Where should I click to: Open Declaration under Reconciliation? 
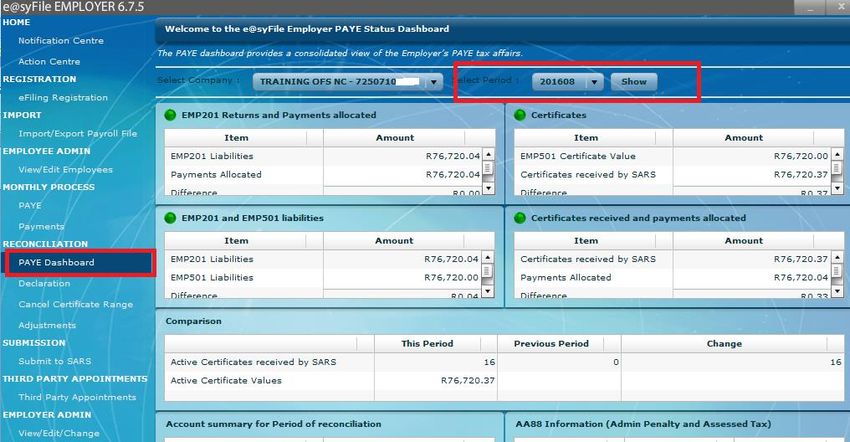click(x=44, y=284)
